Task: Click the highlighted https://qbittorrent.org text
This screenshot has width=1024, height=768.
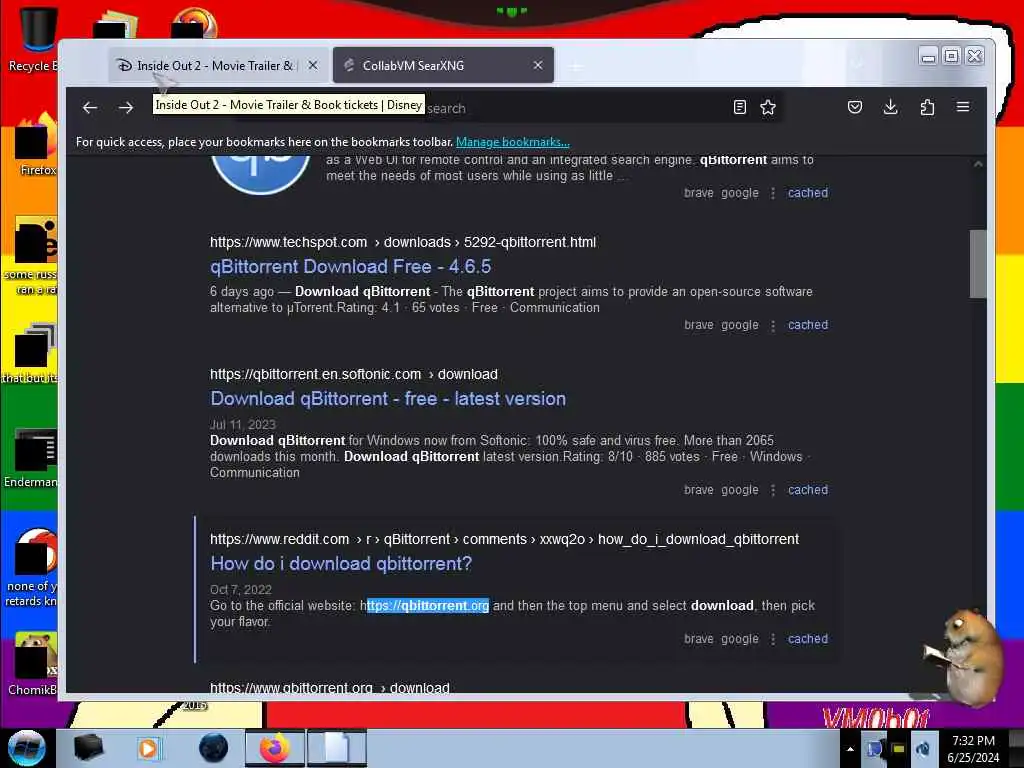Action: (428, 605)
